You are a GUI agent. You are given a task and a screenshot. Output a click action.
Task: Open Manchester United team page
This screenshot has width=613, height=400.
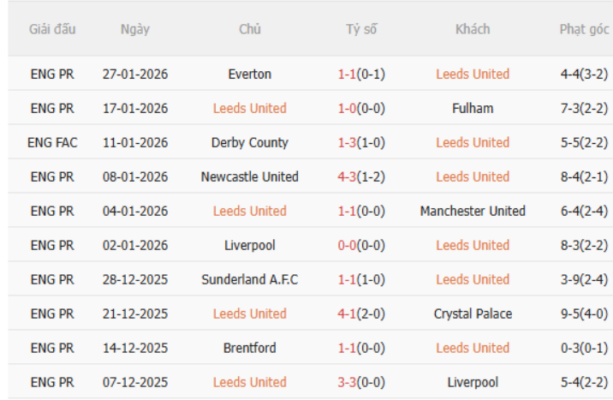(472, 211)
